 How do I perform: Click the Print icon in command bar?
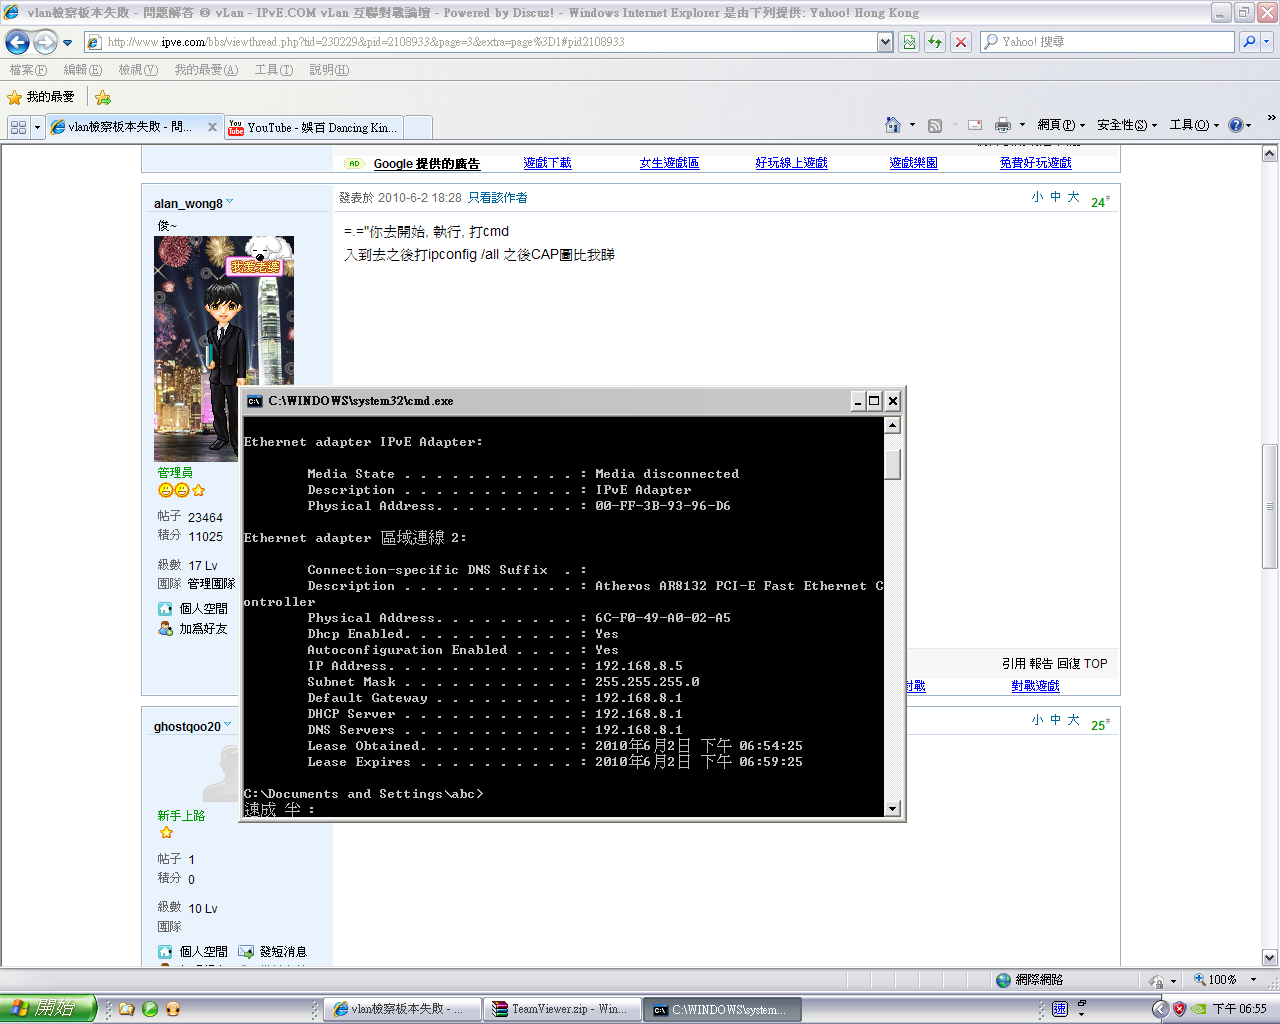1002,125
